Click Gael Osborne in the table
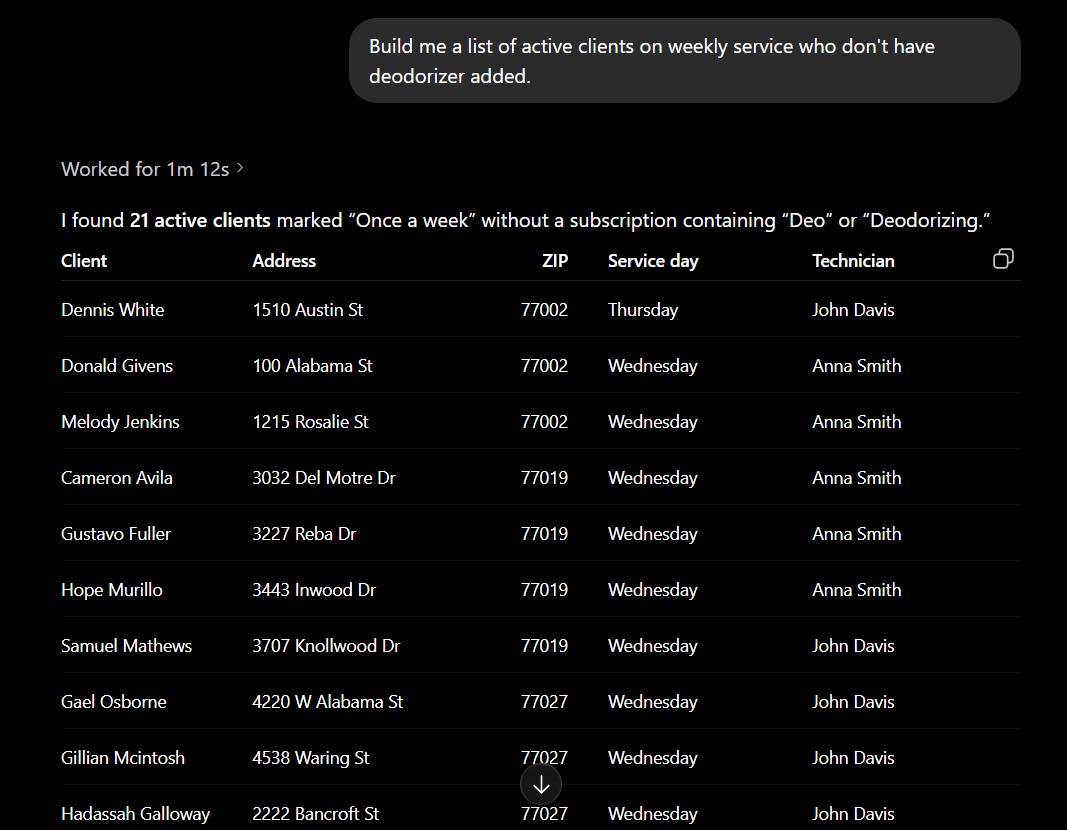This screenshot has height=830, width=1067. click(114, 701)
